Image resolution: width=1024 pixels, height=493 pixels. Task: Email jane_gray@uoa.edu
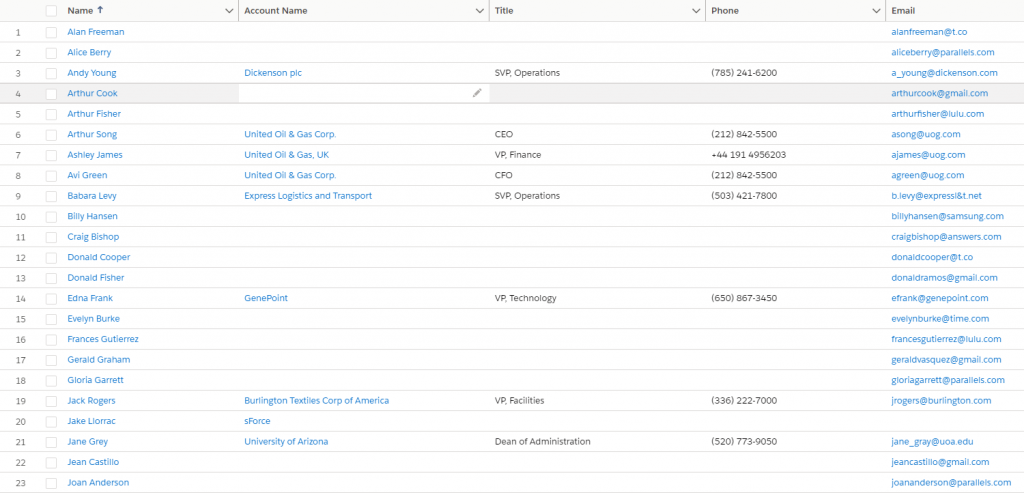(933, 442)
